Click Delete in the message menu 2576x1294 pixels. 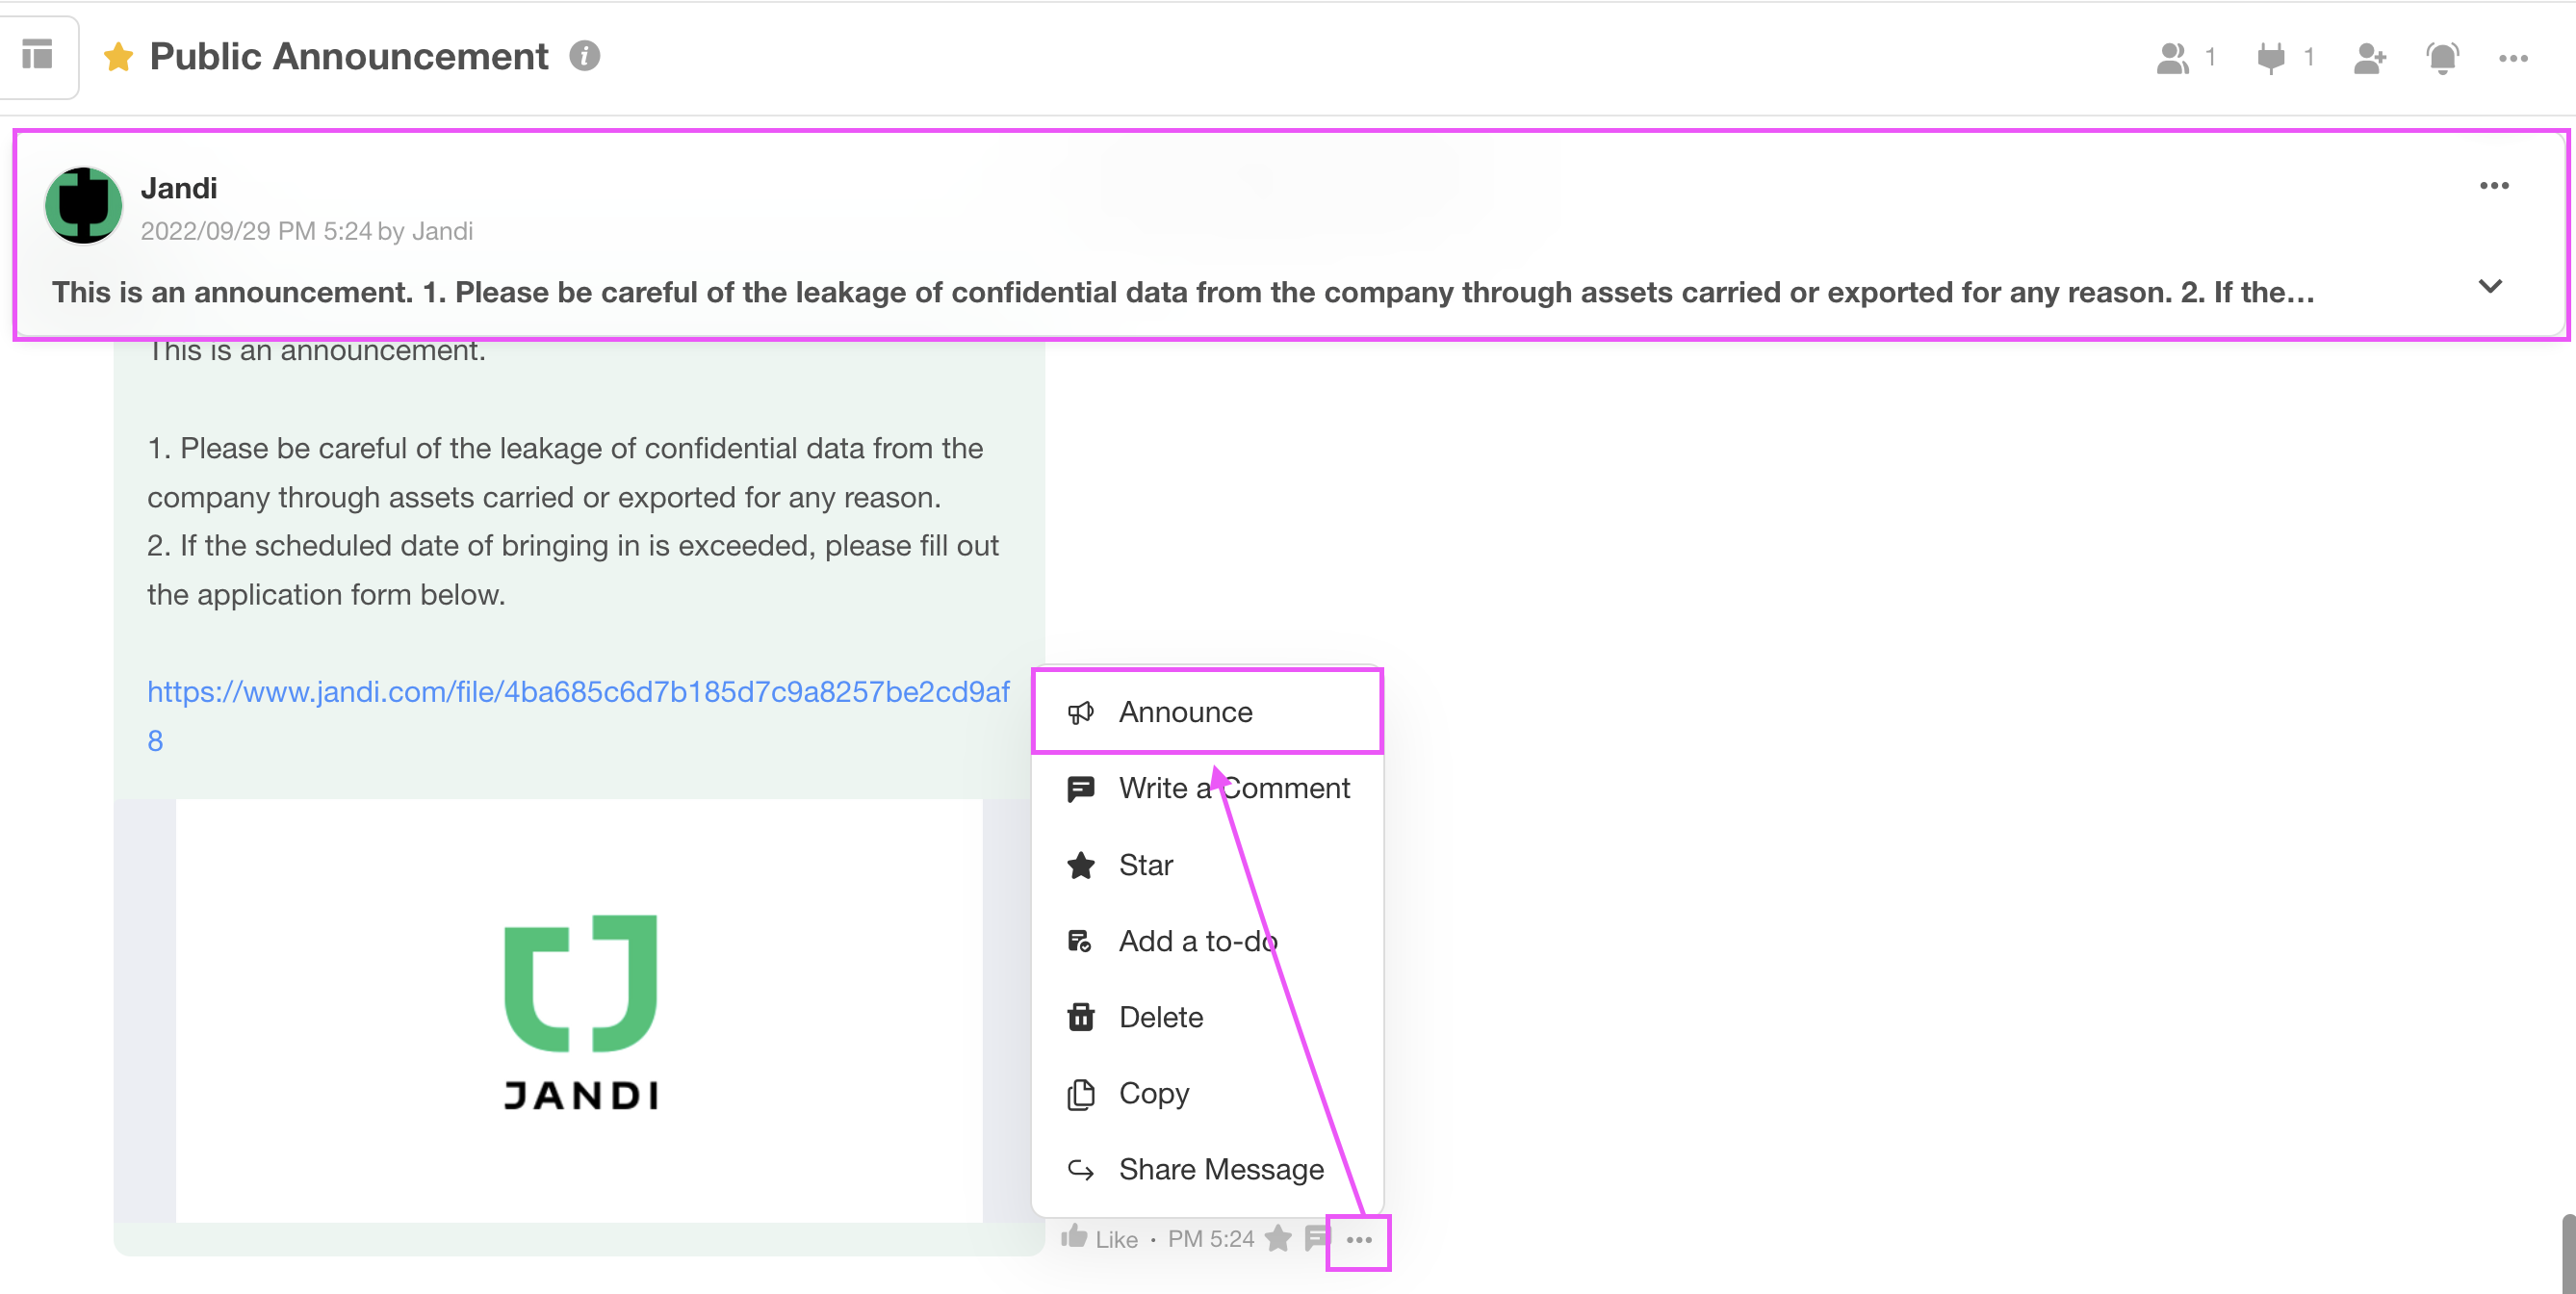coord(1160,1017)
